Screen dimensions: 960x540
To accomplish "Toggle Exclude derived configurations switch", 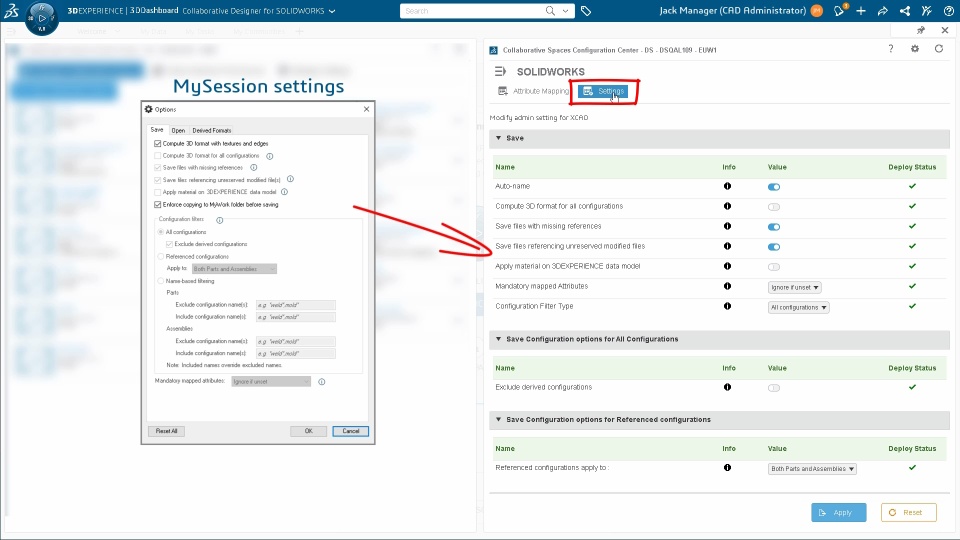I will point(774,388).
